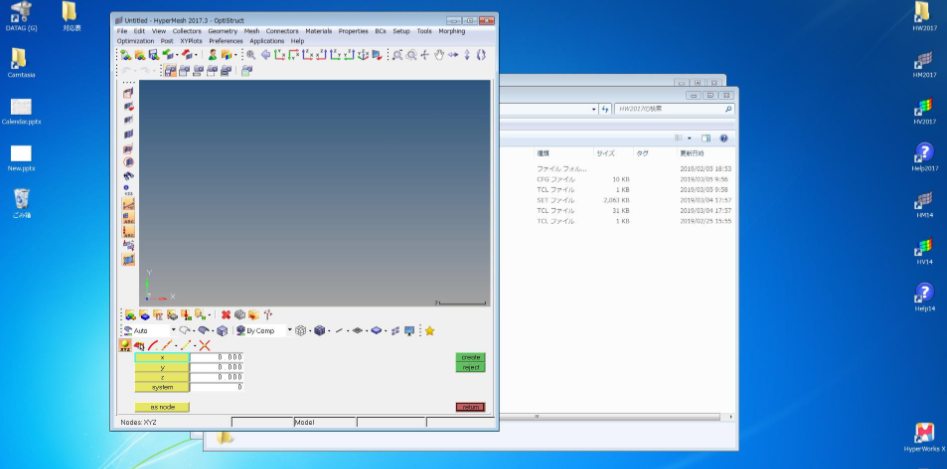
Task: Open the Connectors menu
Action: click(x=282, y=31)
